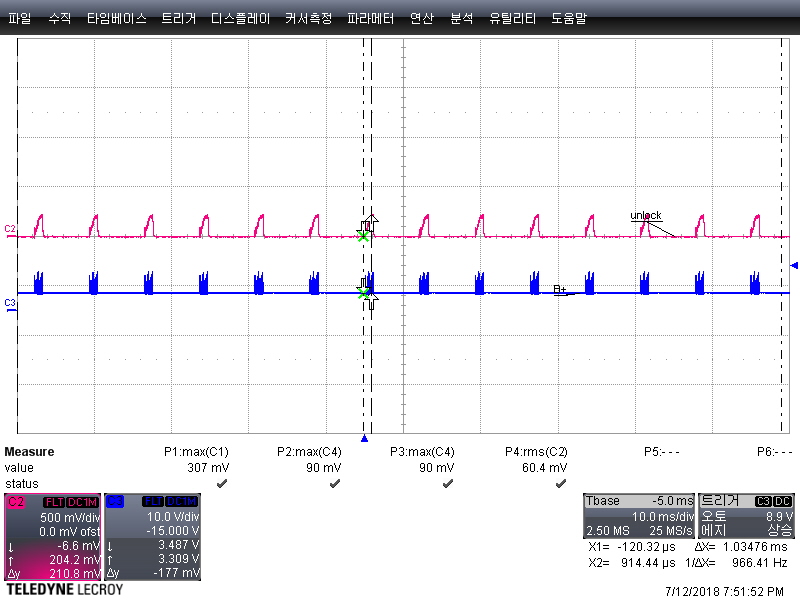The height and width of the screenshot is (600, 800).
Task: Open the 타임베이스 menu
Action: [116, 19]
